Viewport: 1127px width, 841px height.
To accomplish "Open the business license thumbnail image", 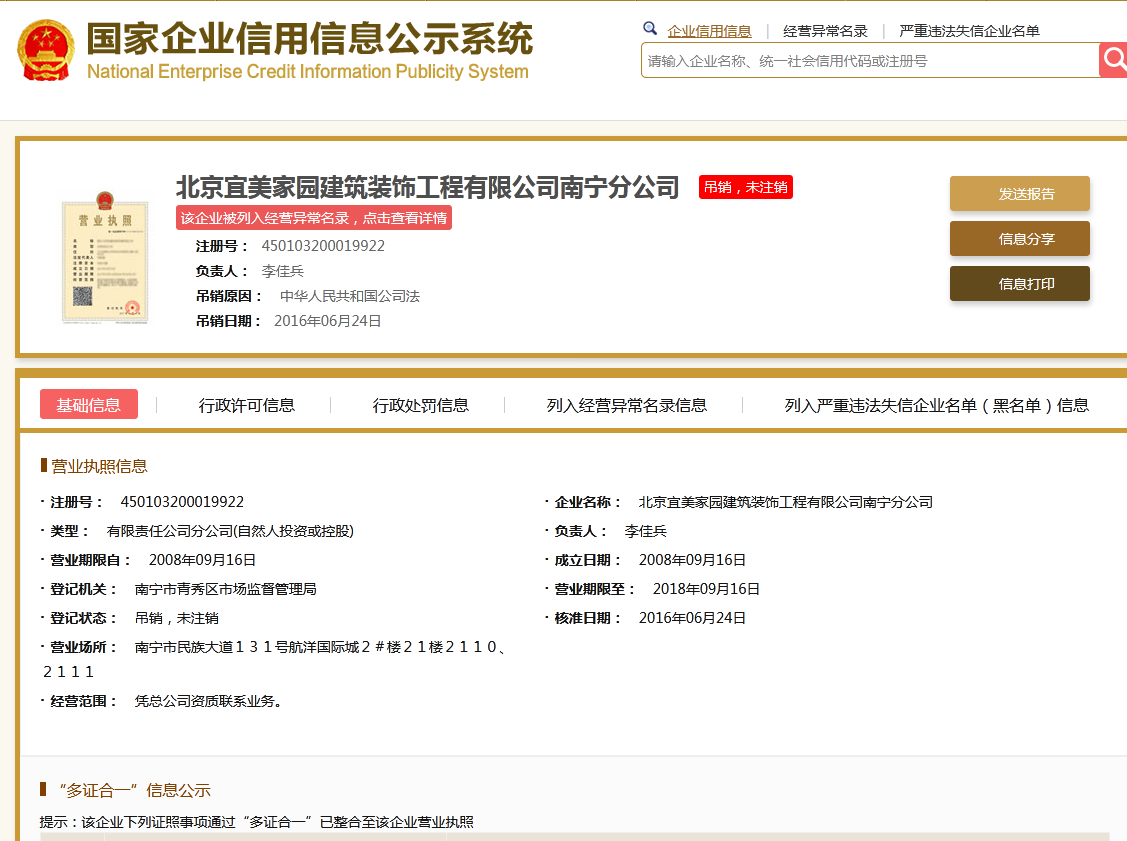I will 105,257.
